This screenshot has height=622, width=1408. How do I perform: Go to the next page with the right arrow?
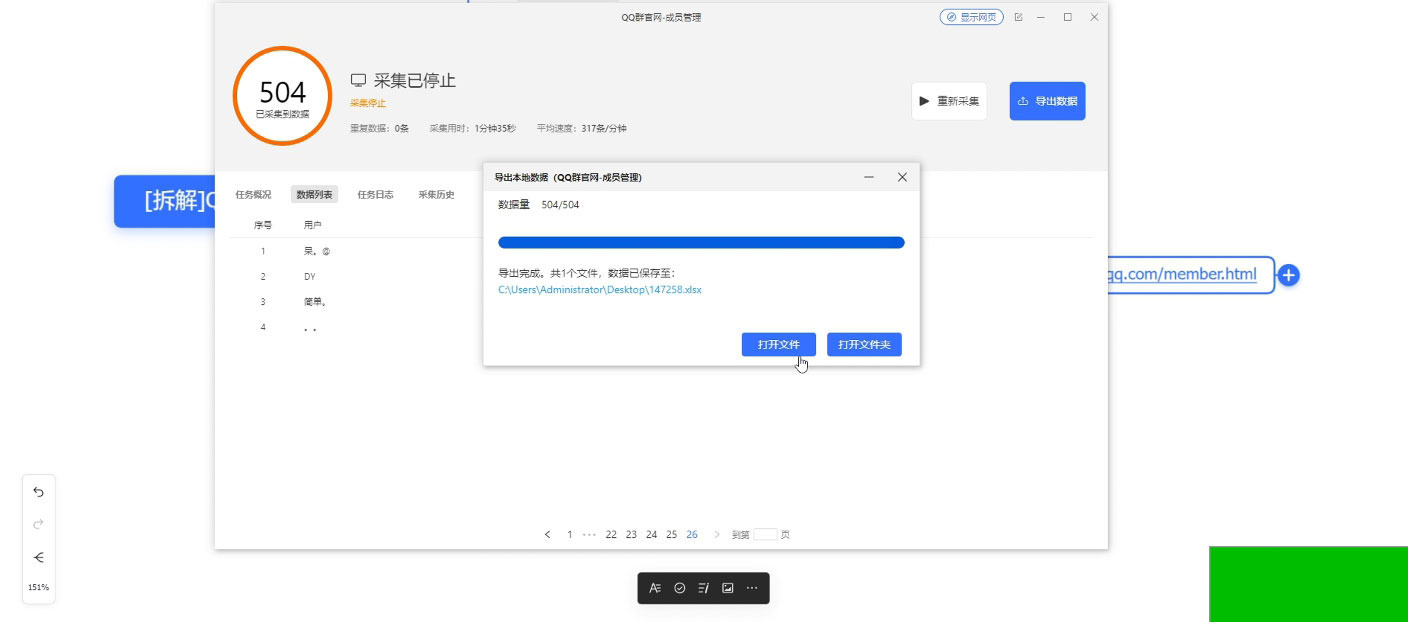click(716, 535)
